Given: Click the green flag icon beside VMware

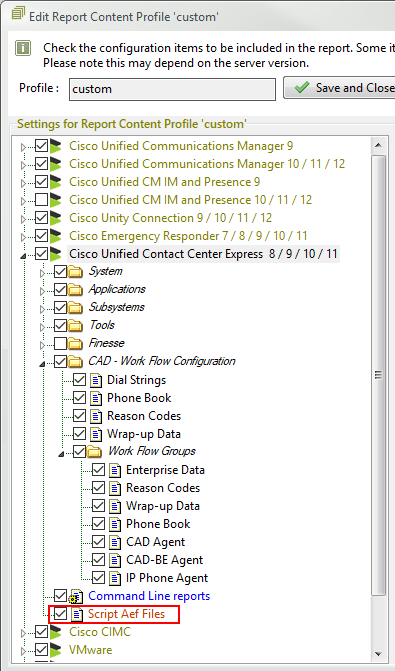Looking at the screenshot, I should pos(56,650).
